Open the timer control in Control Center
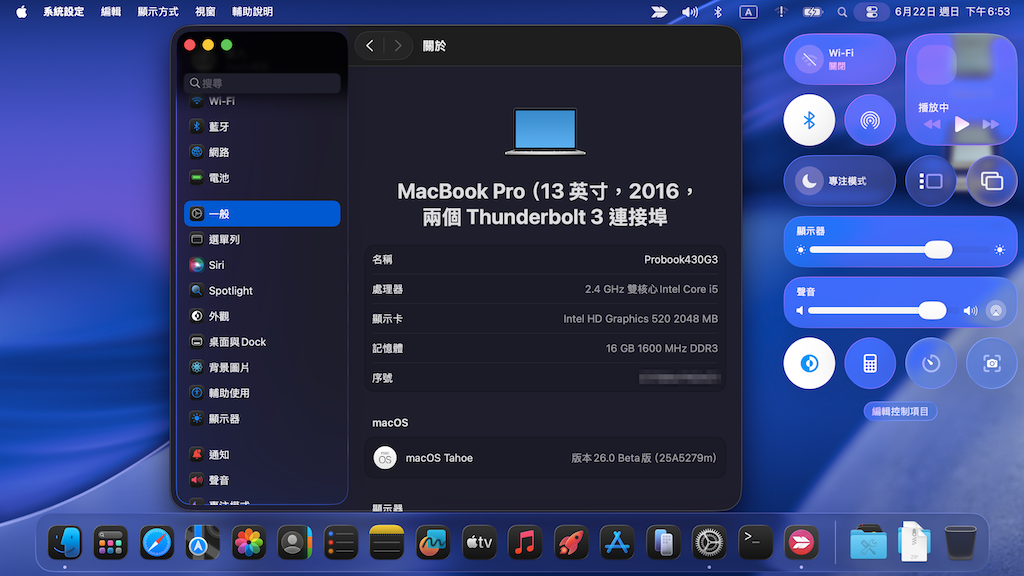The height and width of the screenshot is (576, 1024). pyautogui.click(x=931, y=363)
